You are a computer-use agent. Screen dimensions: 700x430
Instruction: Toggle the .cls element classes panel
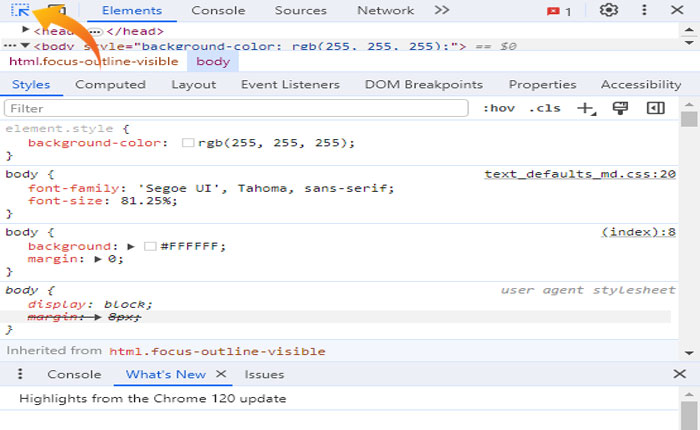point(545,108)
